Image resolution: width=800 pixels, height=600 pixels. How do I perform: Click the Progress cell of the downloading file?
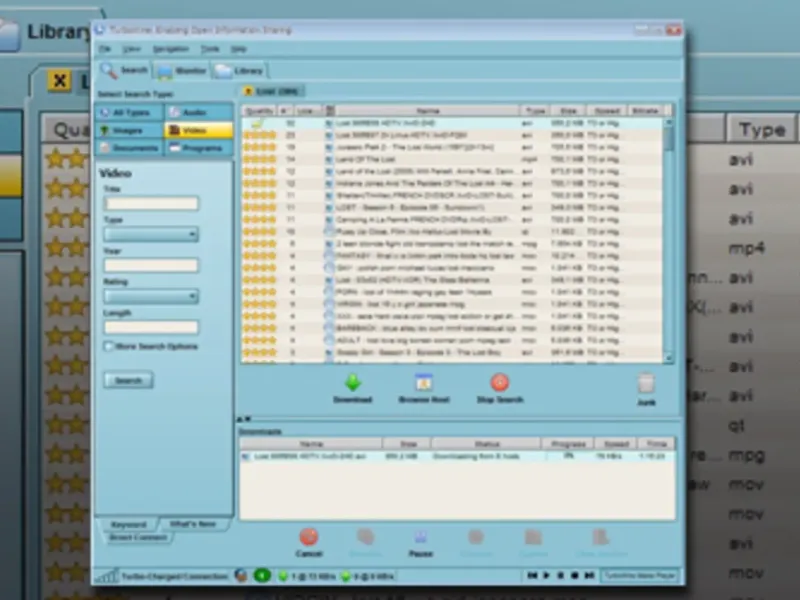click(x=568, y=456)
